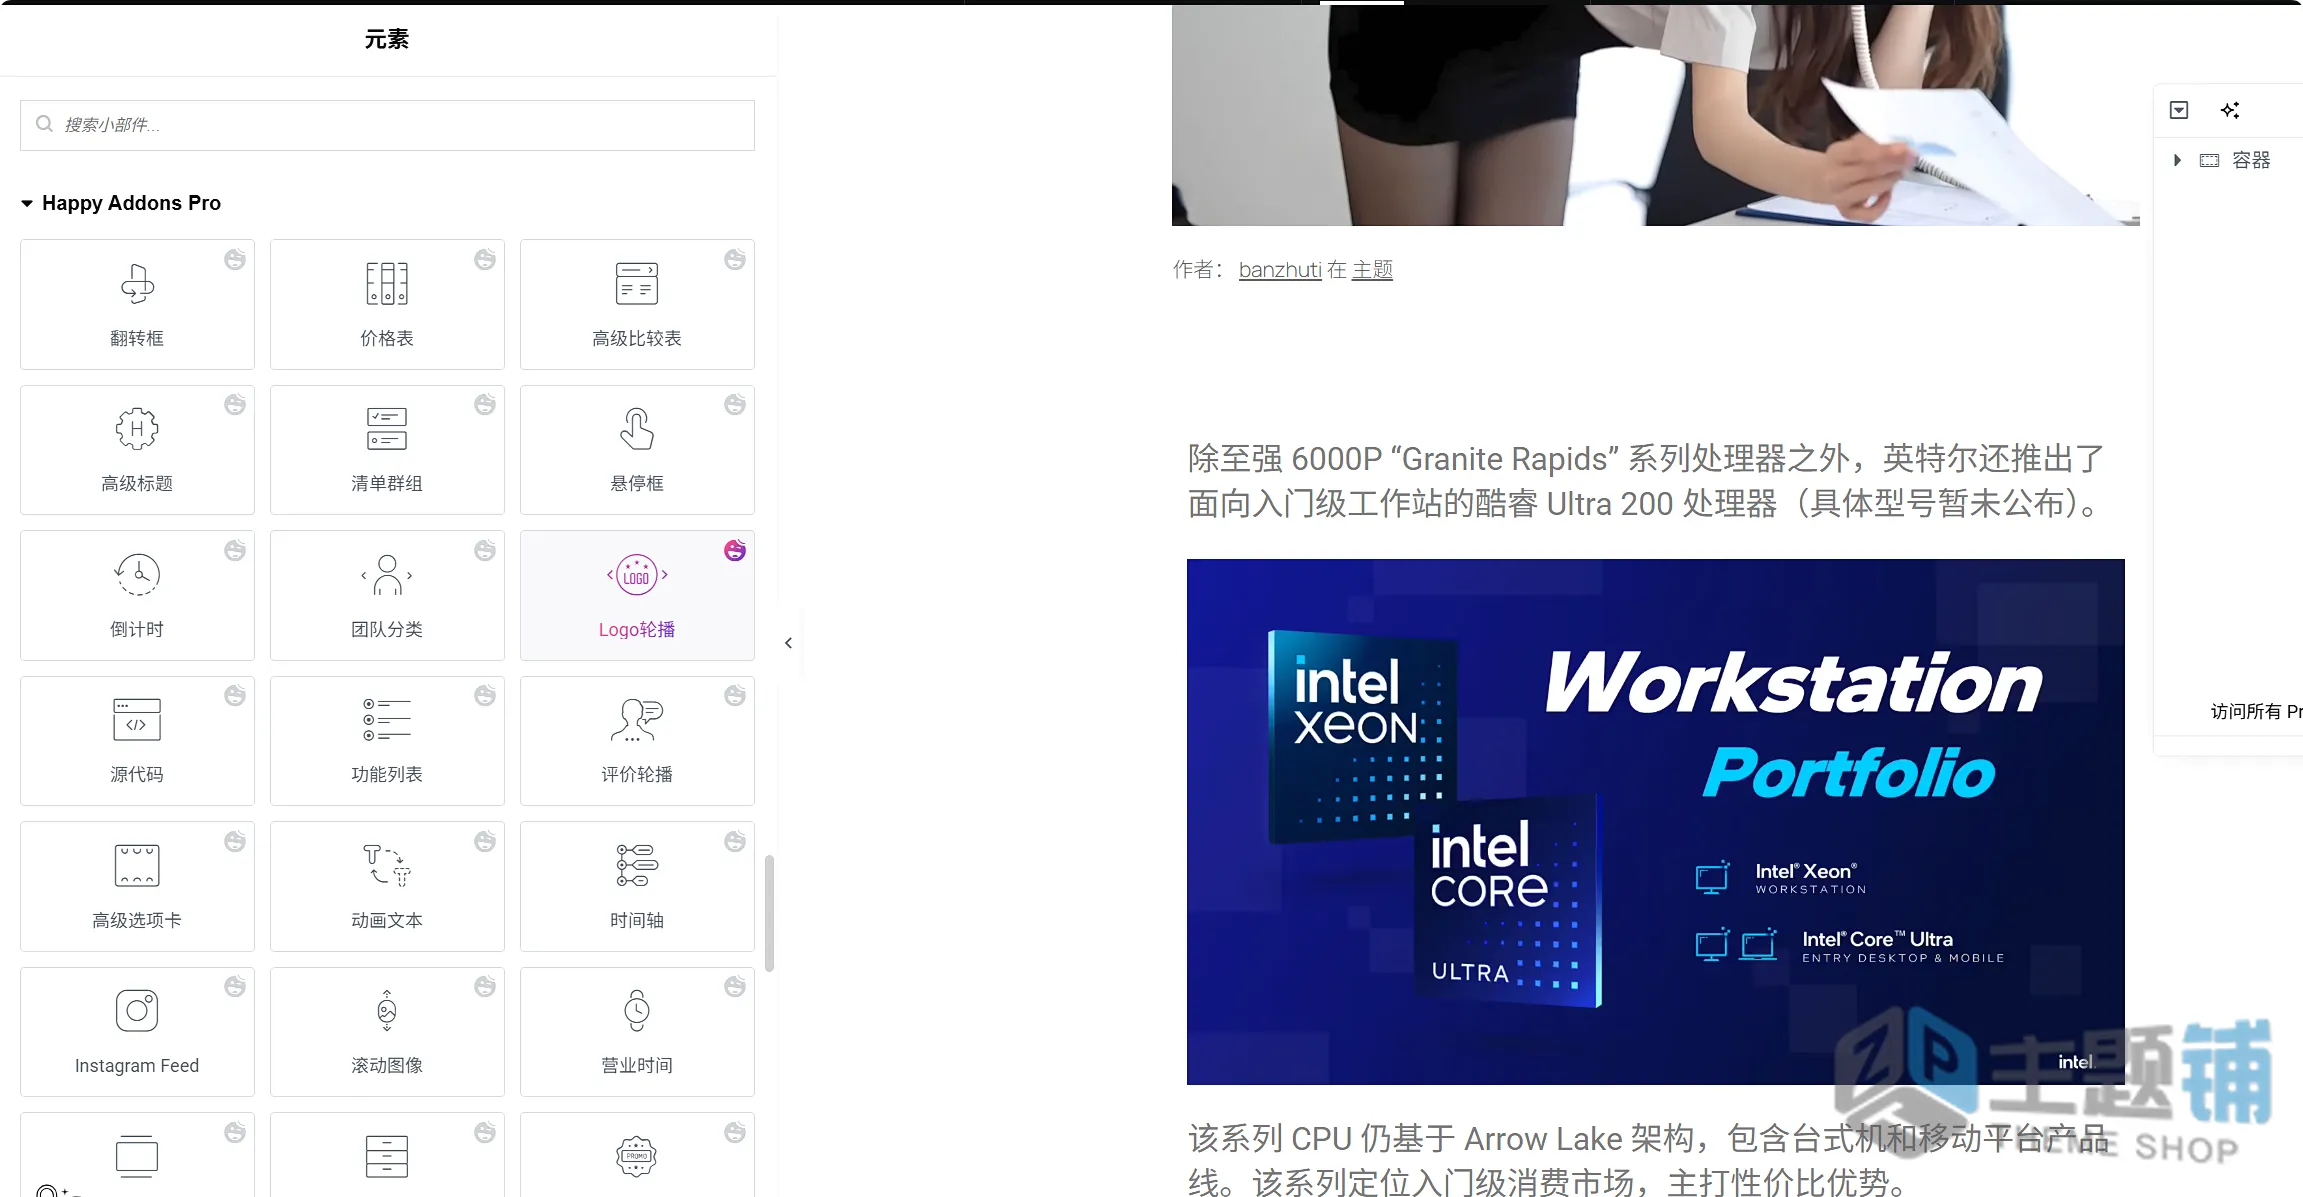The image size is (2303, 1197).
Task: Click the Arrow Lake paragraph text
Action: pos(1648,1160)
